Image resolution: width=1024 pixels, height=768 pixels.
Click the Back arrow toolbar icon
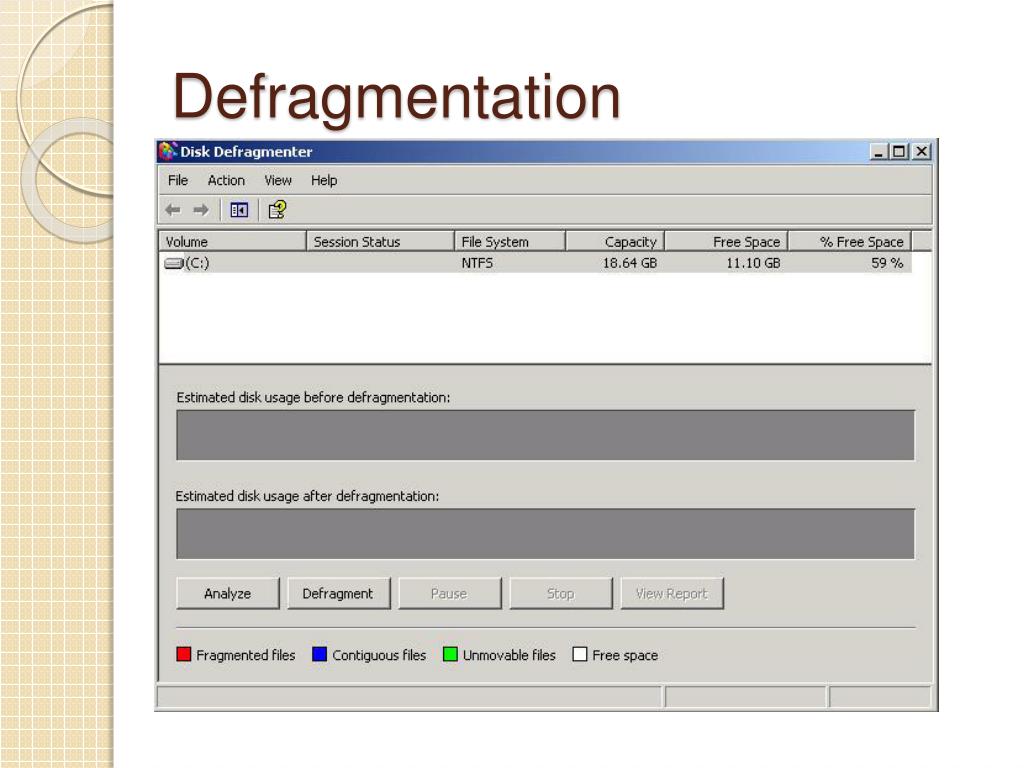(172, 210)
